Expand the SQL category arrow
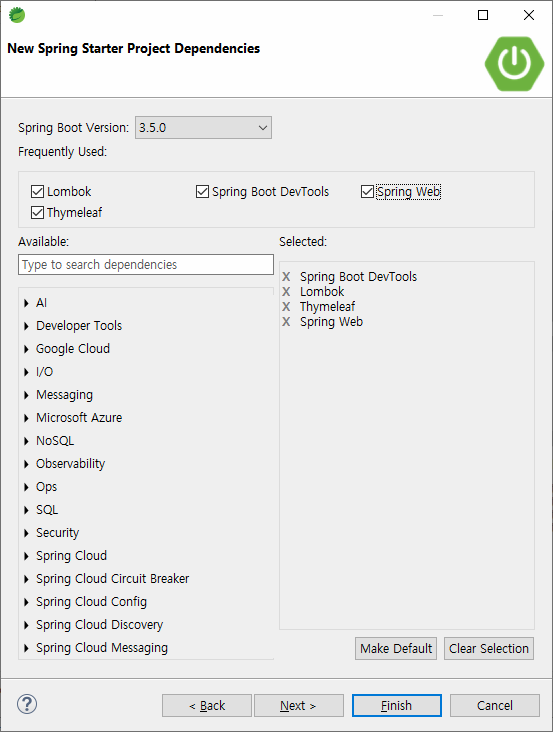The width and height of the screenshot is (553, 732). tap(27, 510)
